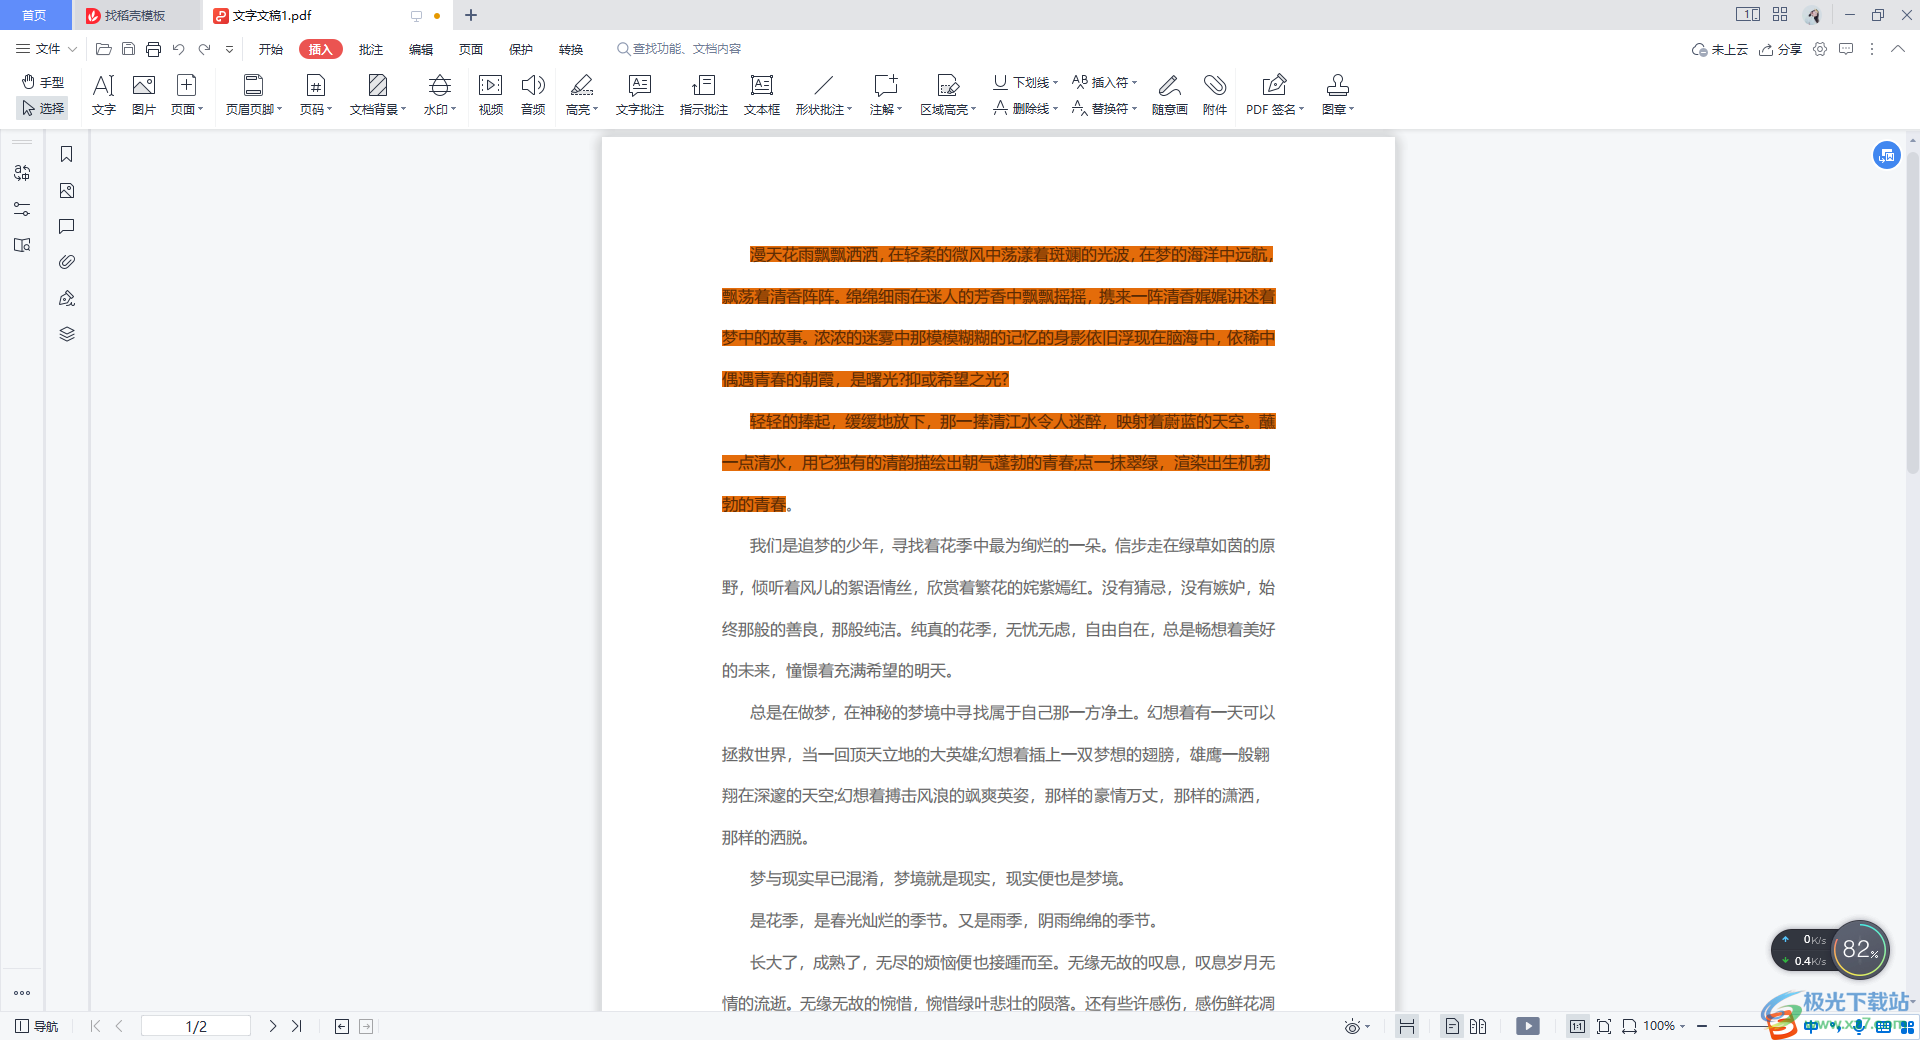
Task: Choose the 指示批注 callout annotation tool
Action: tap(704, 95)
